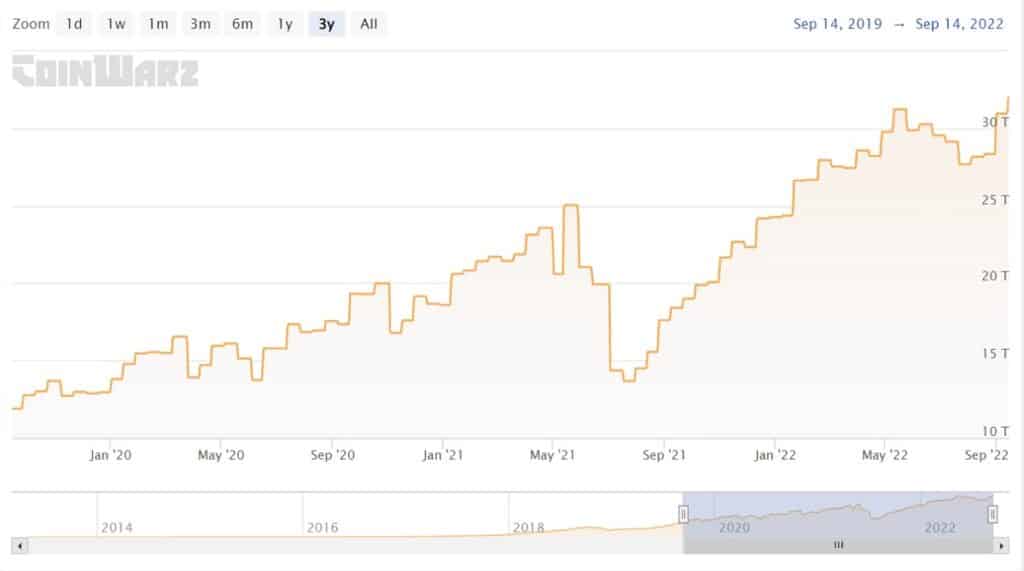Choose the 3m zoom option
The width and height of the screenshot is (1024, 571).
click(x=200, y=24)
